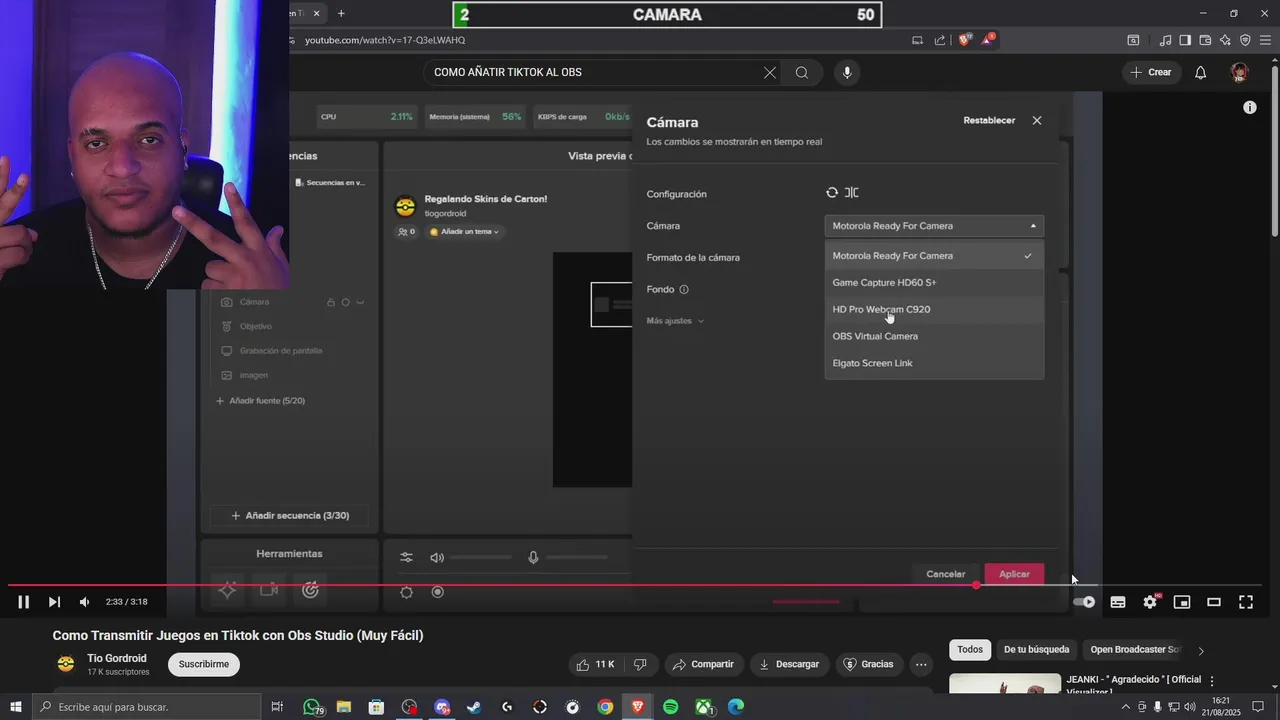Screen dimensions: 1280x720
Task: Pause the YouTube video
Action: [24, 602]
